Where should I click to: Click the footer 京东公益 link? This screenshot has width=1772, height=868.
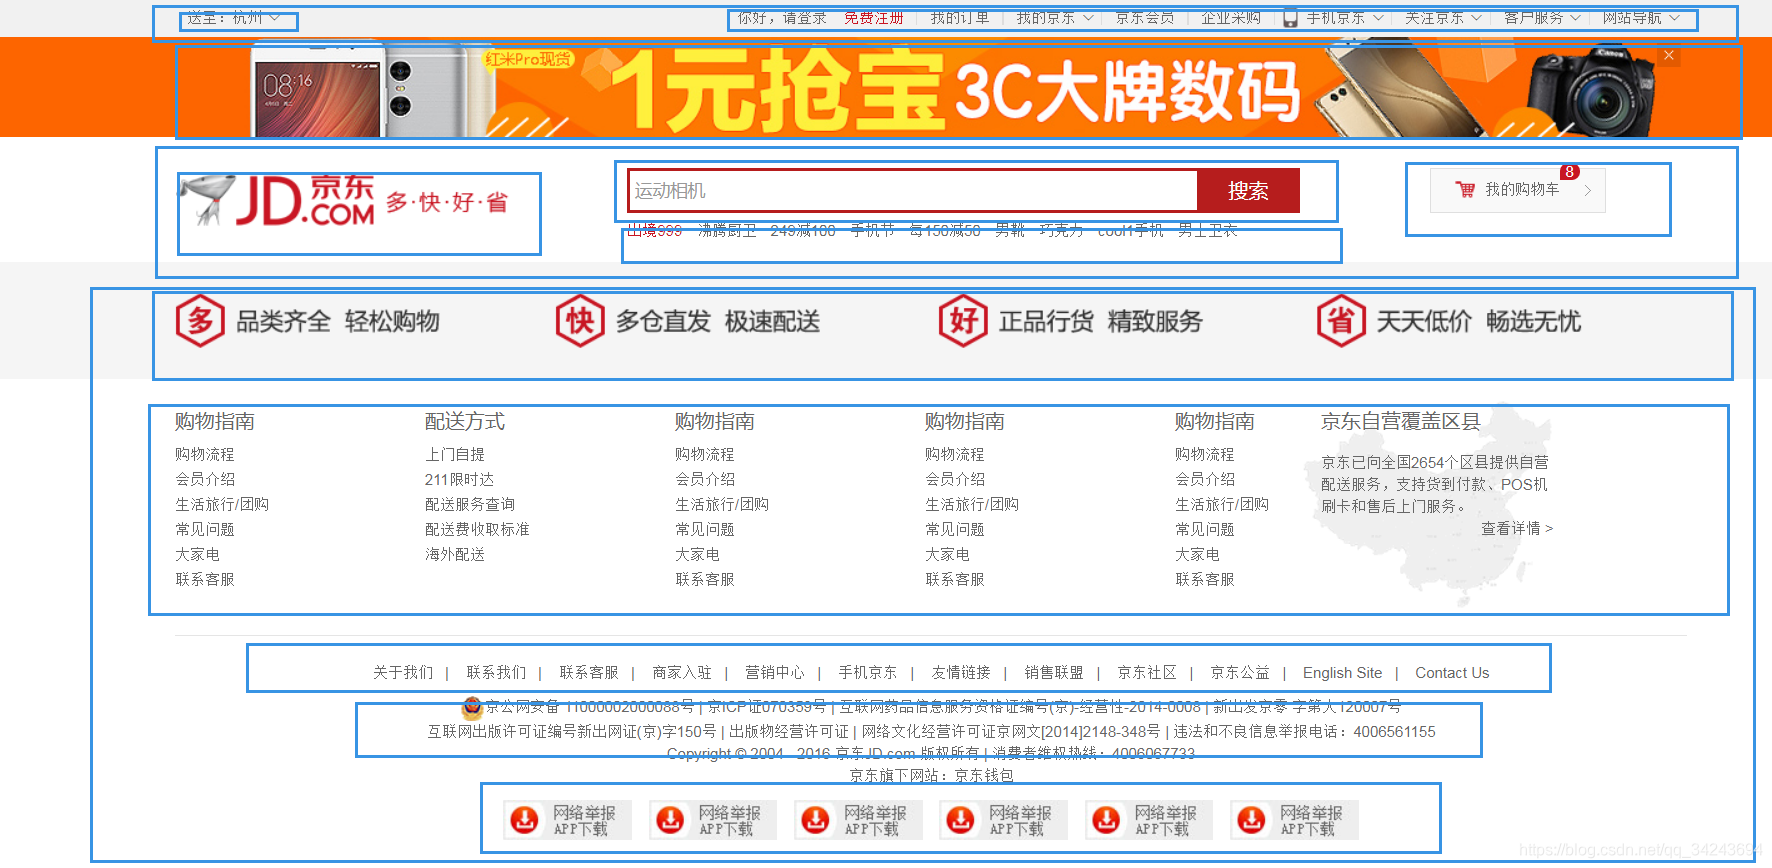click(1240, 673)
